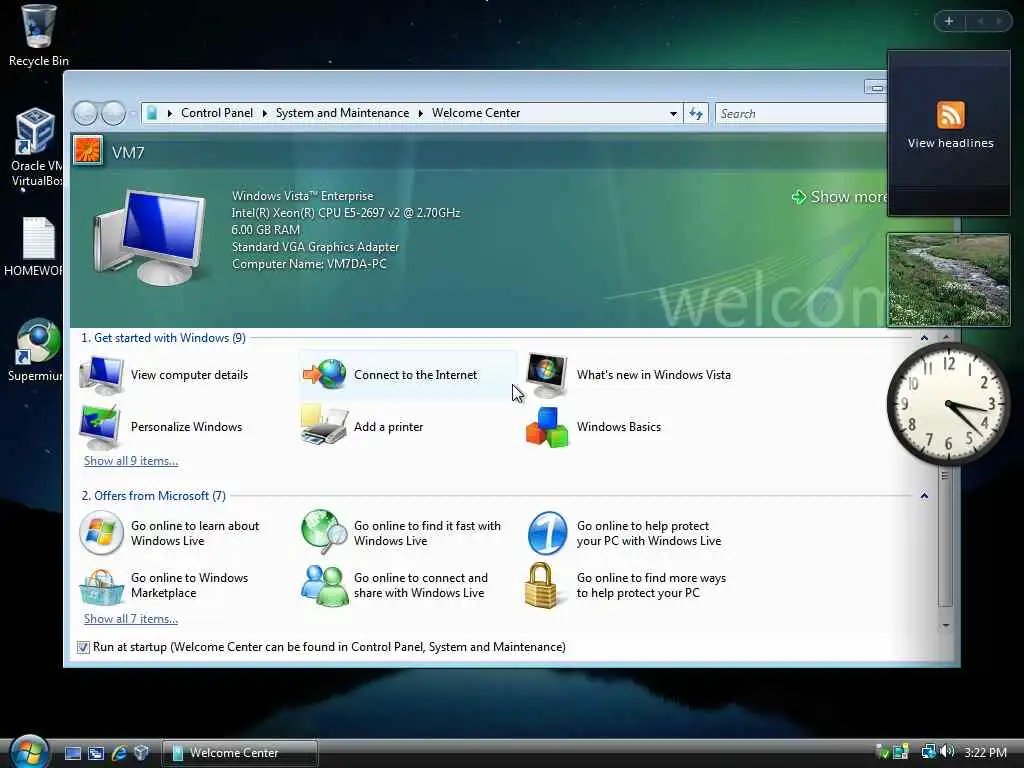Click the Personalize Windows monitor icon

pyautogui.click(x=100, y=426)
